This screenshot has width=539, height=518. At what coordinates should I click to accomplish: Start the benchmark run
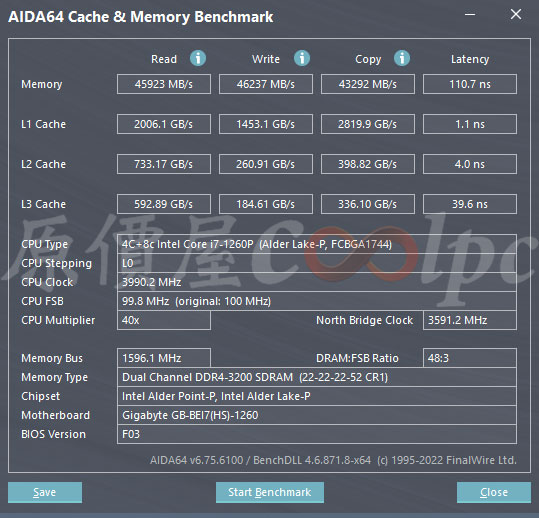click(270, 492)
